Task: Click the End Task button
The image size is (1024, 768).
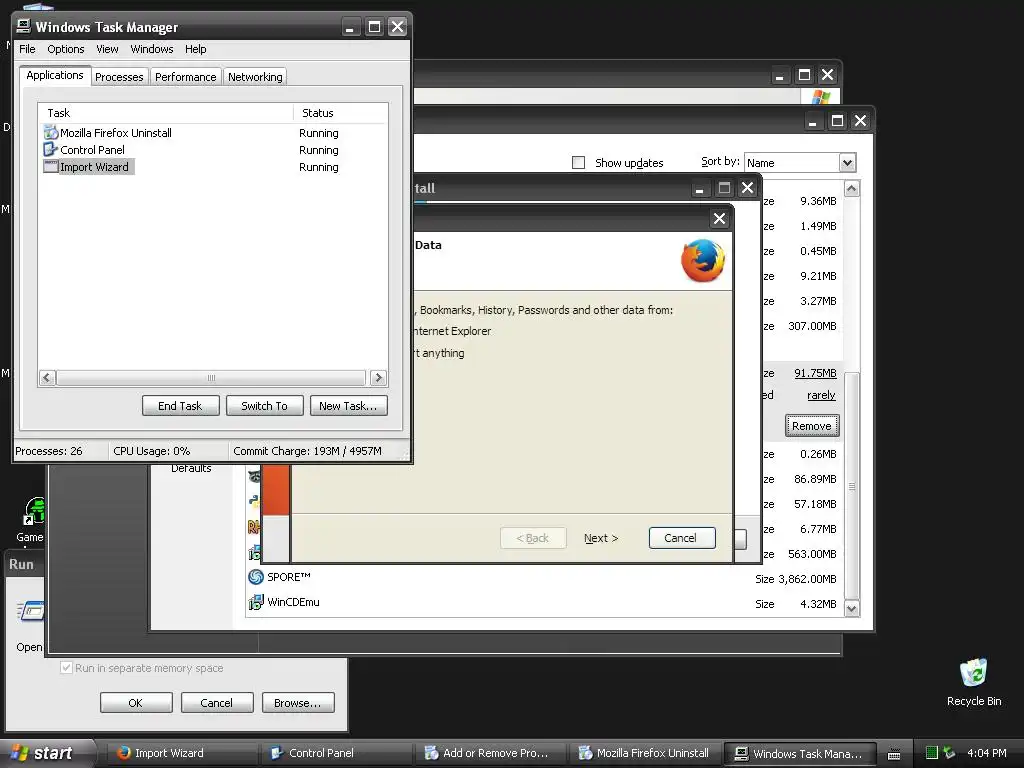Action: coord(180,406)
